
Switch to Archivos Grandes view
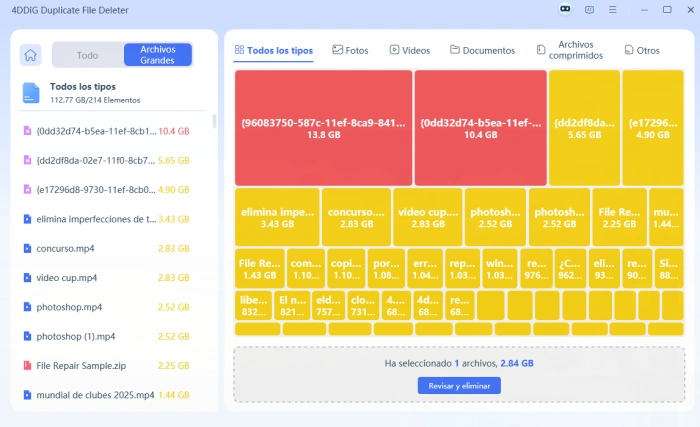pos(158,55)
